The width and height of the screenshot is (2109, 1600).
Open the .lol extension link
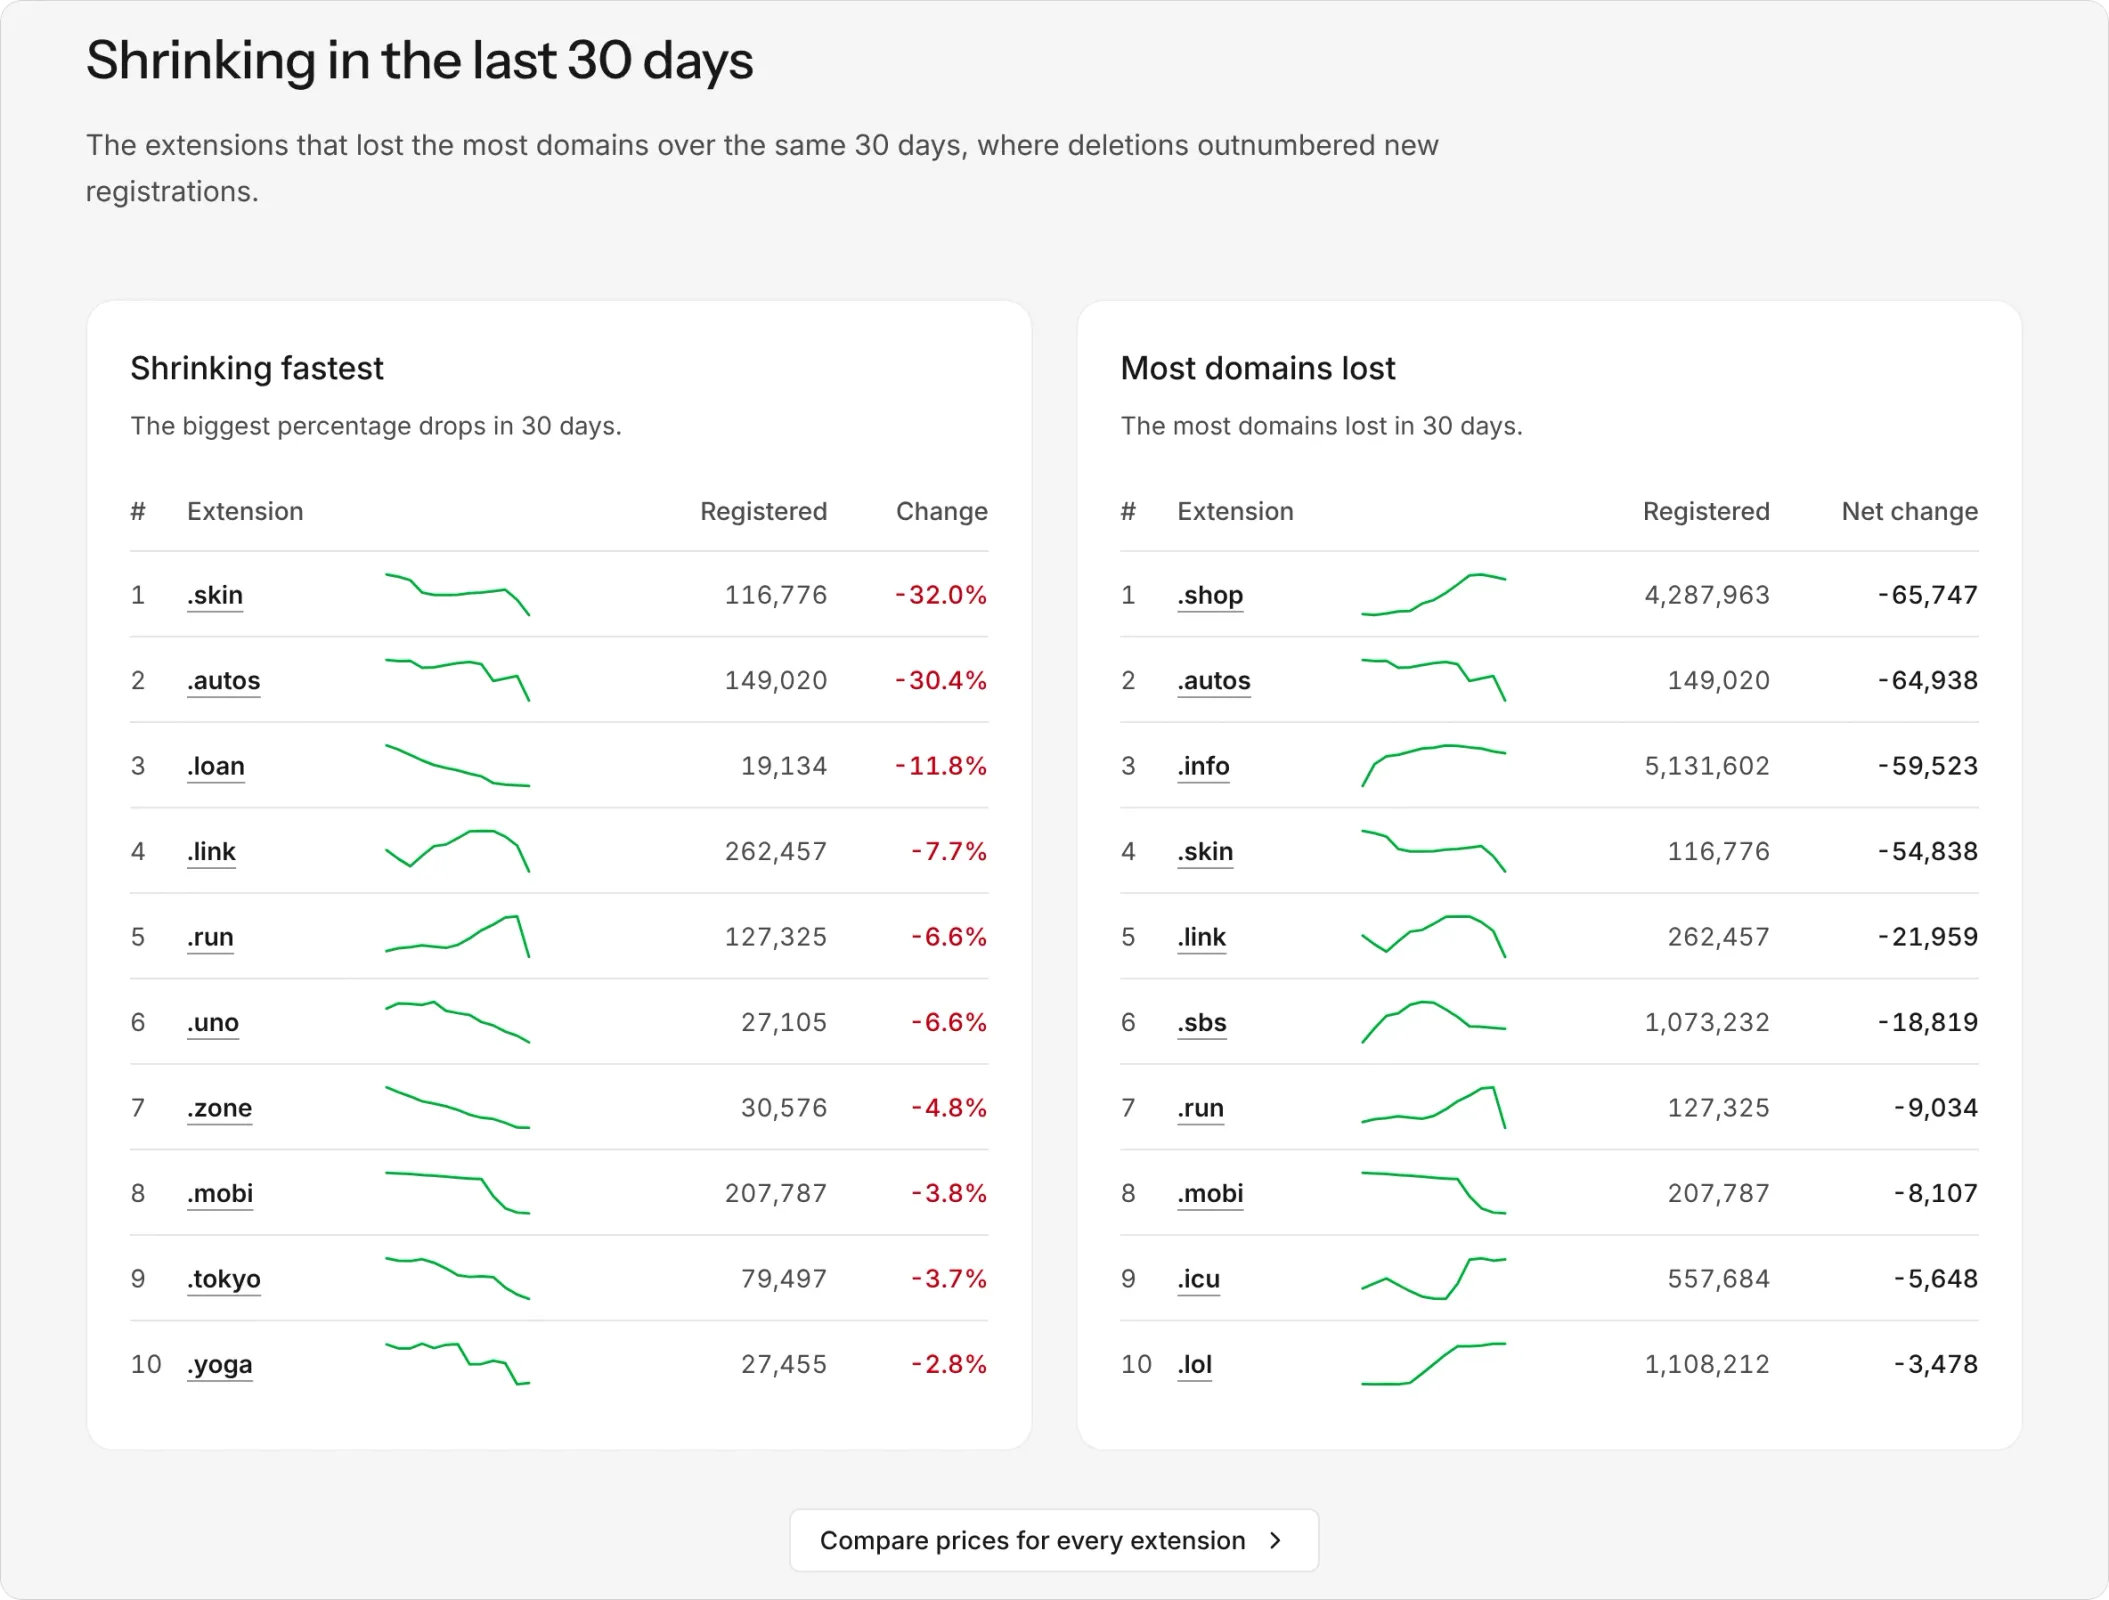point(1194,1365)
